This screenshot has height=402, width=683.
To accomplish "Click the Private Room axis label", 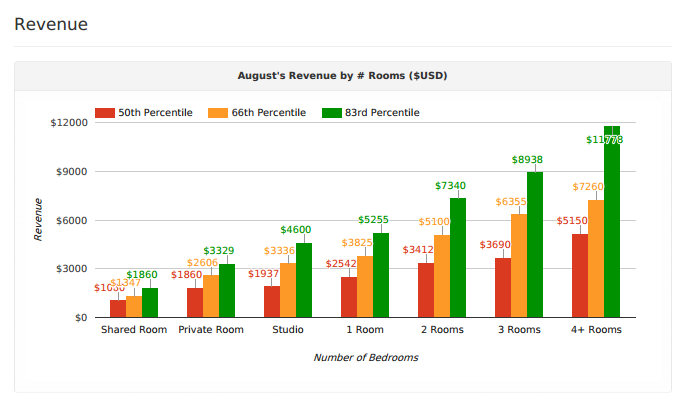I will tap(211, 329).
